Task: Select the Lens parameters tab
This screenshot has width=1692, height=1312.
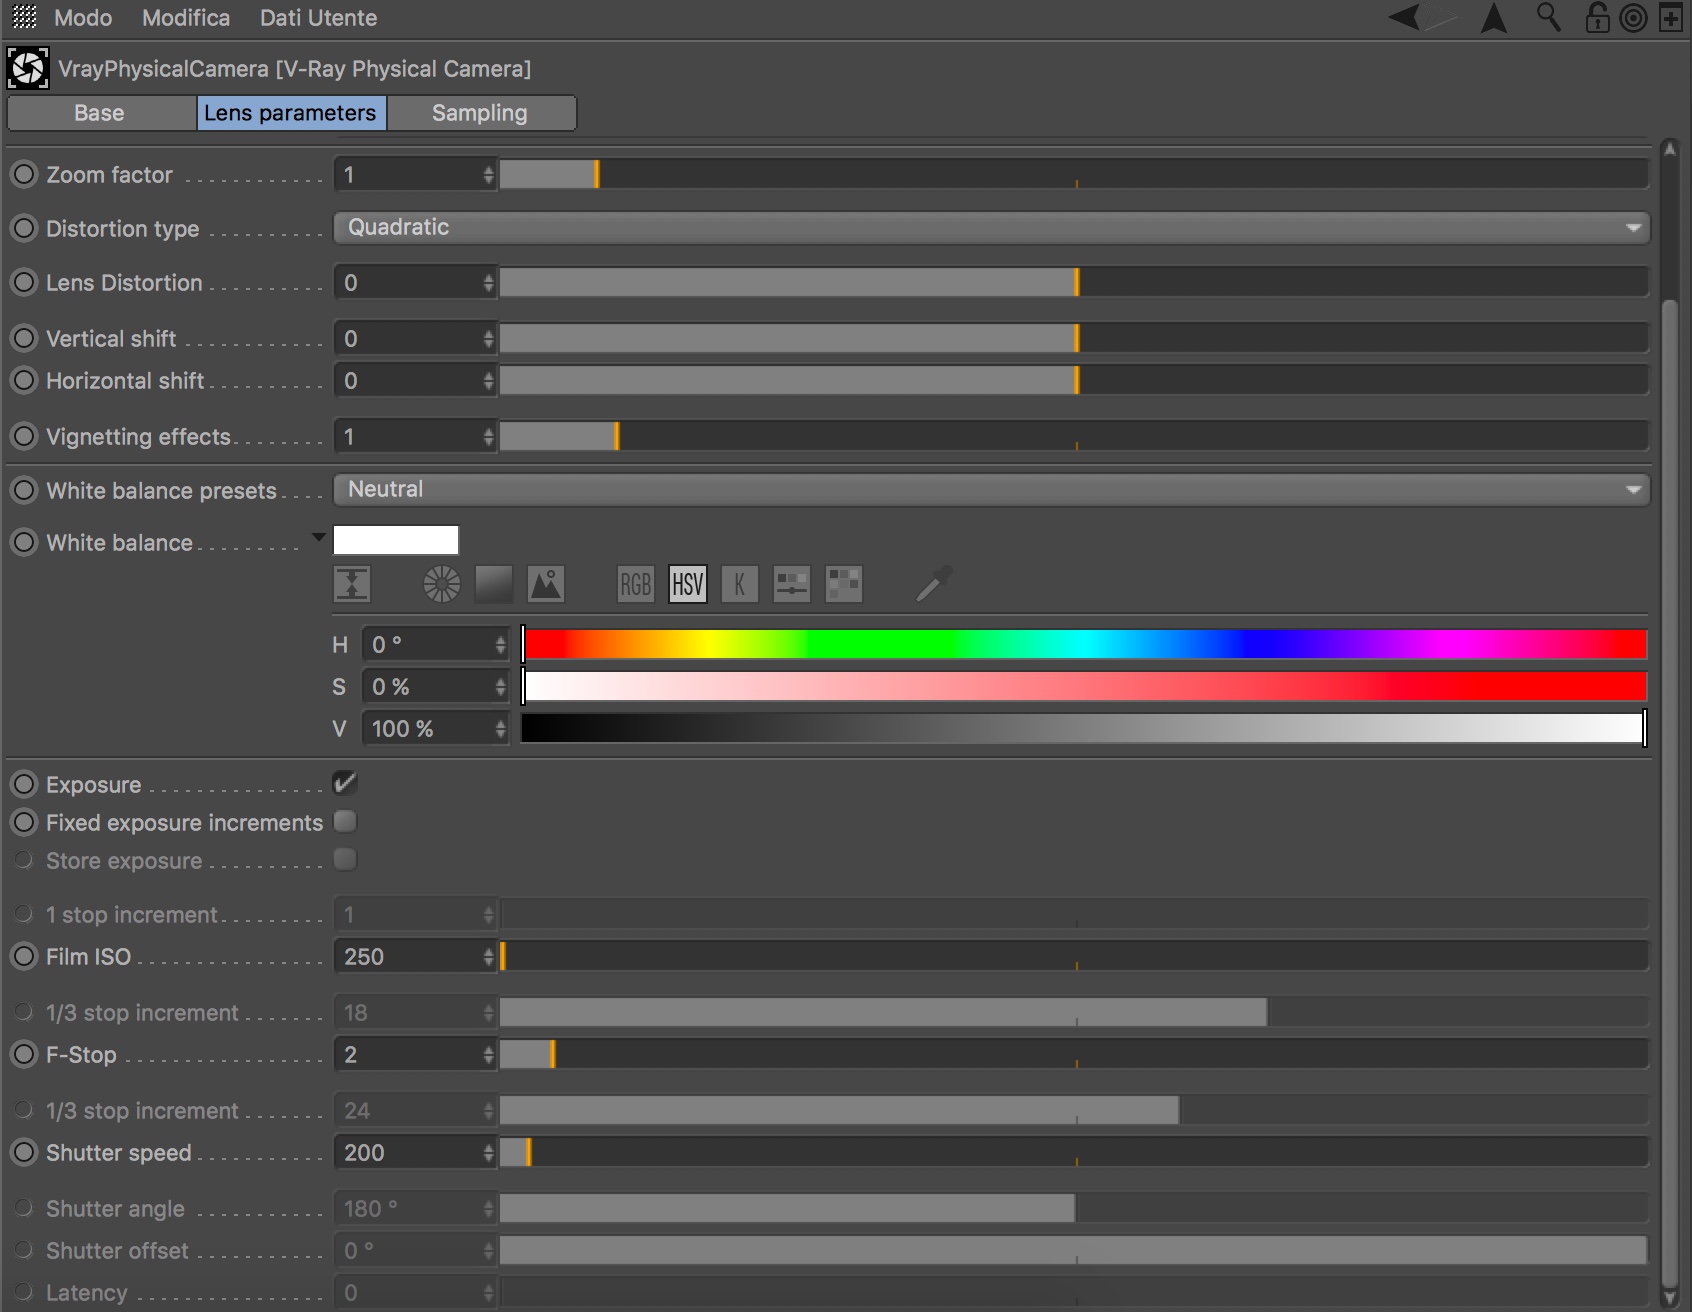Action: pyautogui.click(x=290, y=113)
